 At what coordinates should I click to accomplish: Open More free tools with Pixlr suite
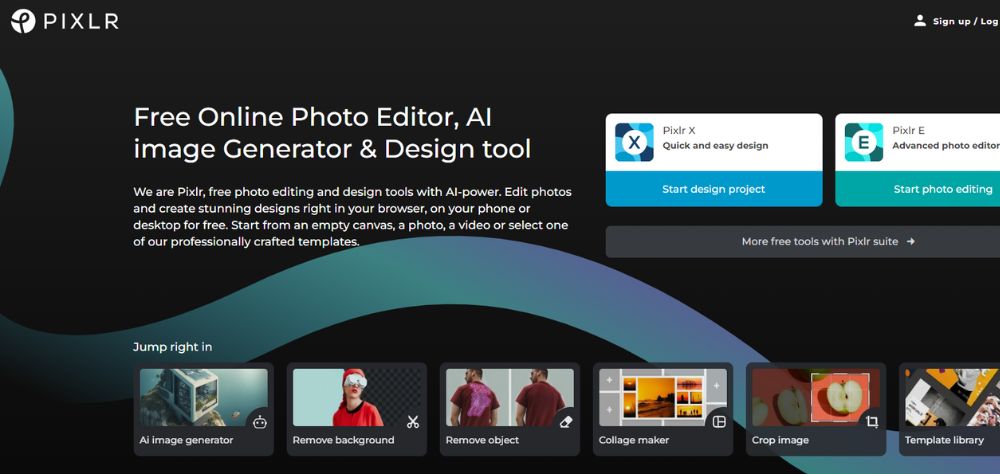click(803, 242)
